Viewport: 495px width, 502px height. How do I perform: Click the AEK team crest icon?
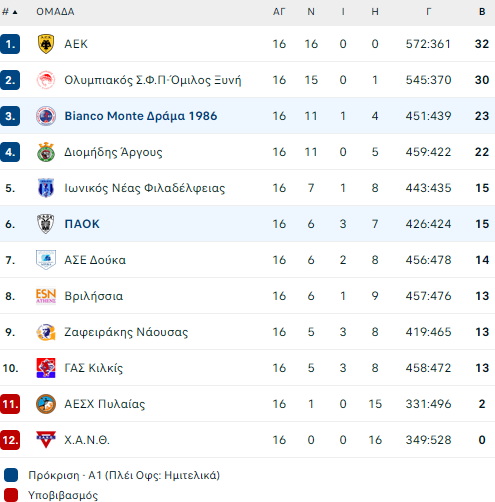tap(46, 44)
